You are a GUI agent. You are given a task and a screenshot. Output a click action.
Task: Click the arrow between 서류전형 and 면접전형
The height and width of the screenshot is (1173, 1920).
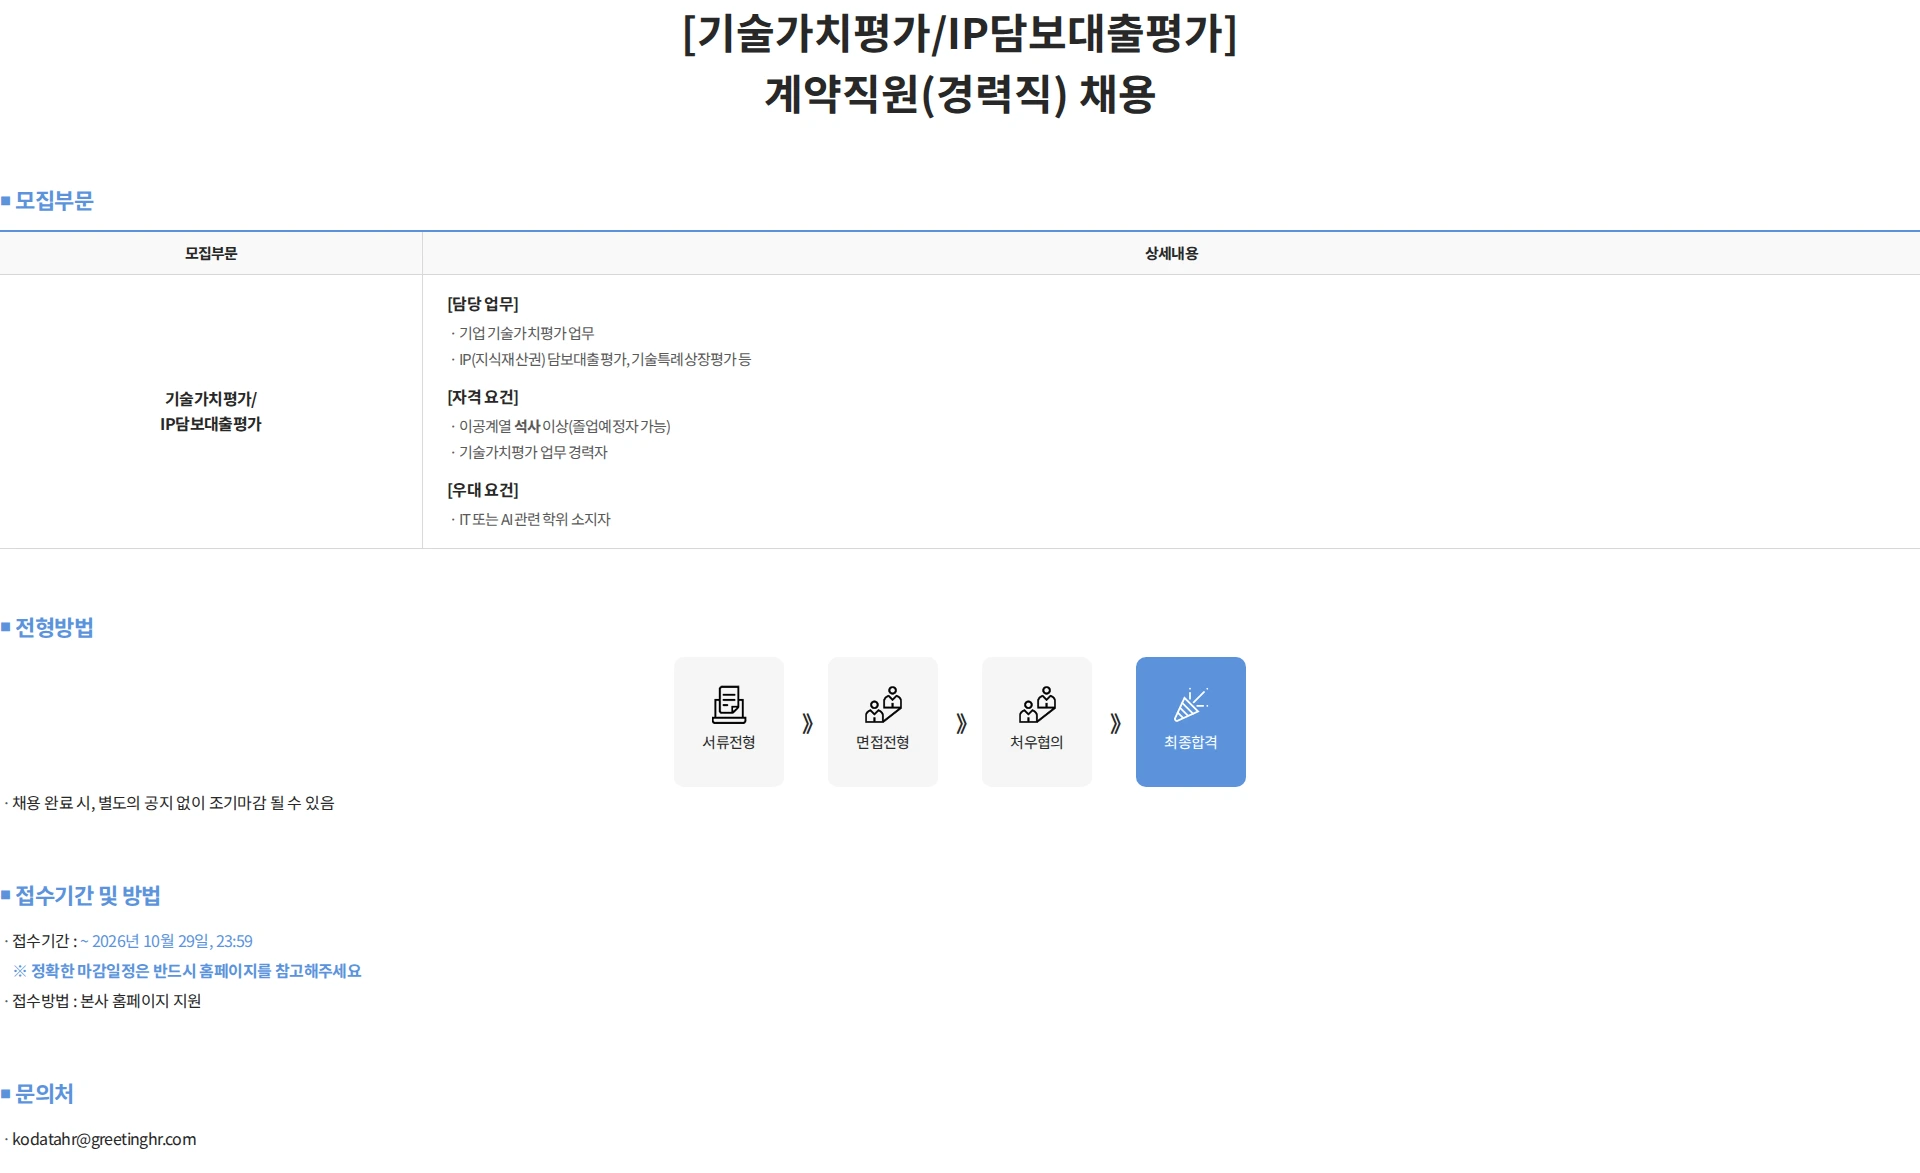coord(807,723)
